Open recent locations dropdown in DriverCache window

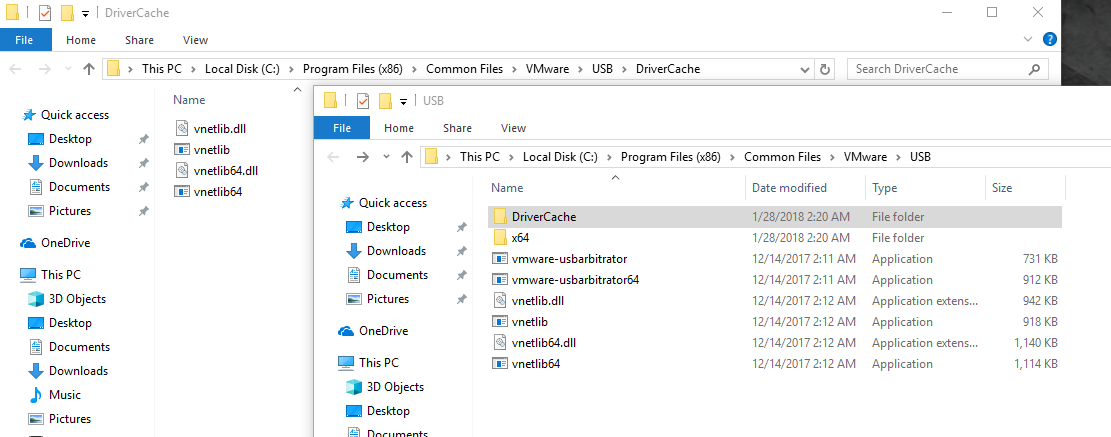68,69
